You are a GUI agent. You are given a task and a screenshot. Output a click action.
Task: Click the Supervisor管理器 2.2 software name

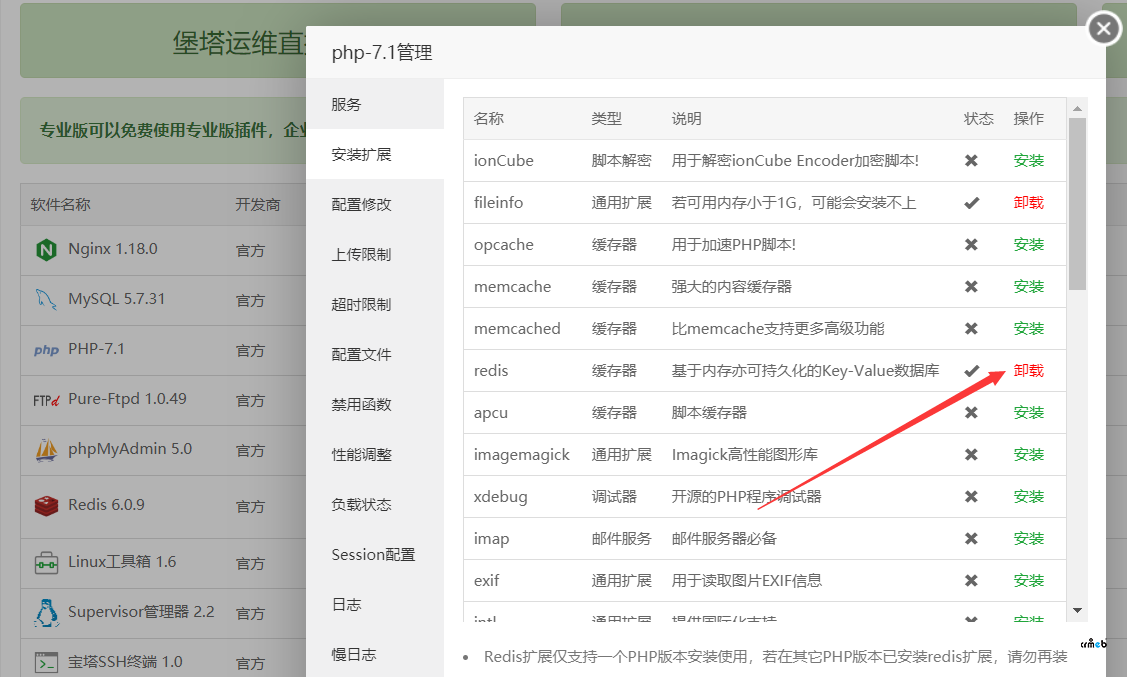[141, 612]
